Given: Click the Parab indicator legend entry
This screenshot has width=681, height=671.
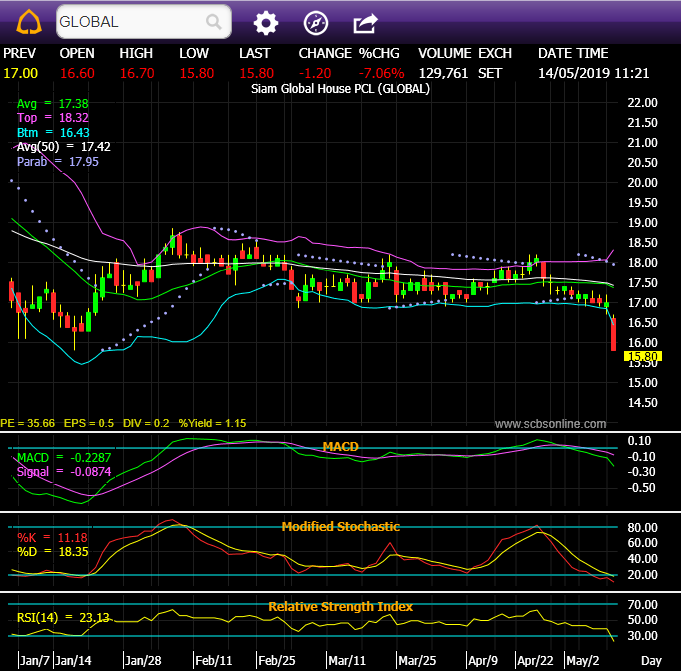Looking at the screenshot, I should point(56,161).
